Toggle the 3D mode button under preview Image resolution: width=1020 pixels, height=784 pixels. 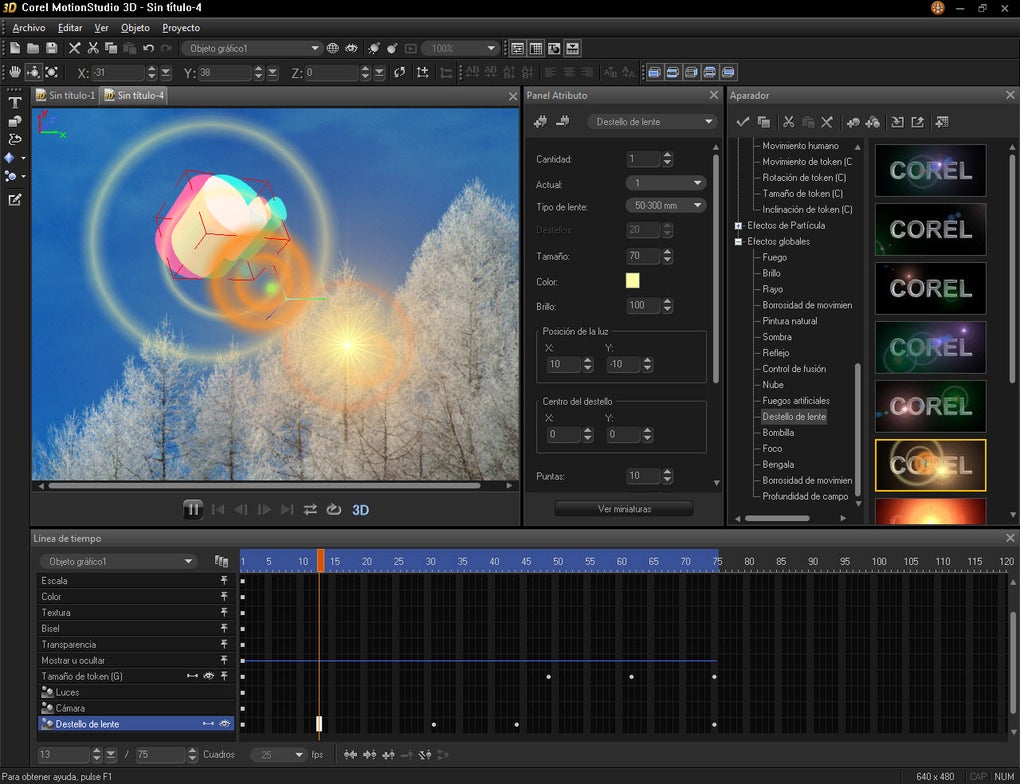pos(360,510)
